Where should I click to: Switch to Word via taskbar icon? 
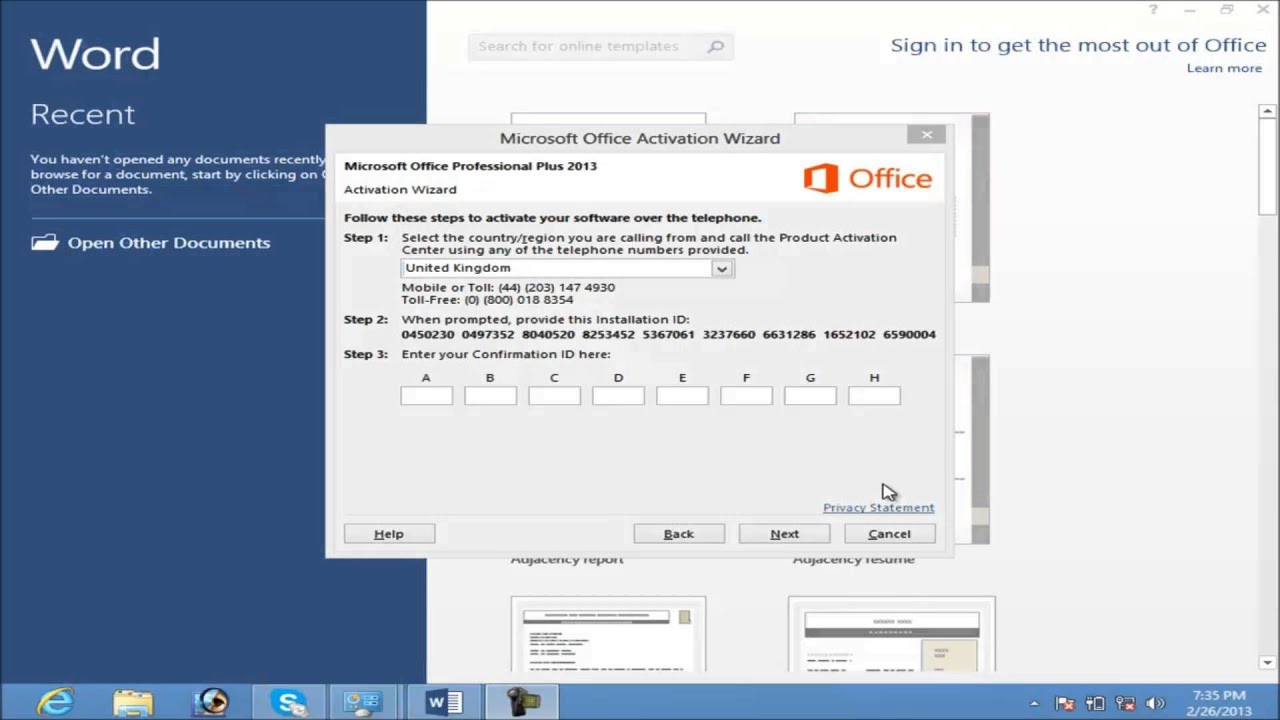[443, 702]
